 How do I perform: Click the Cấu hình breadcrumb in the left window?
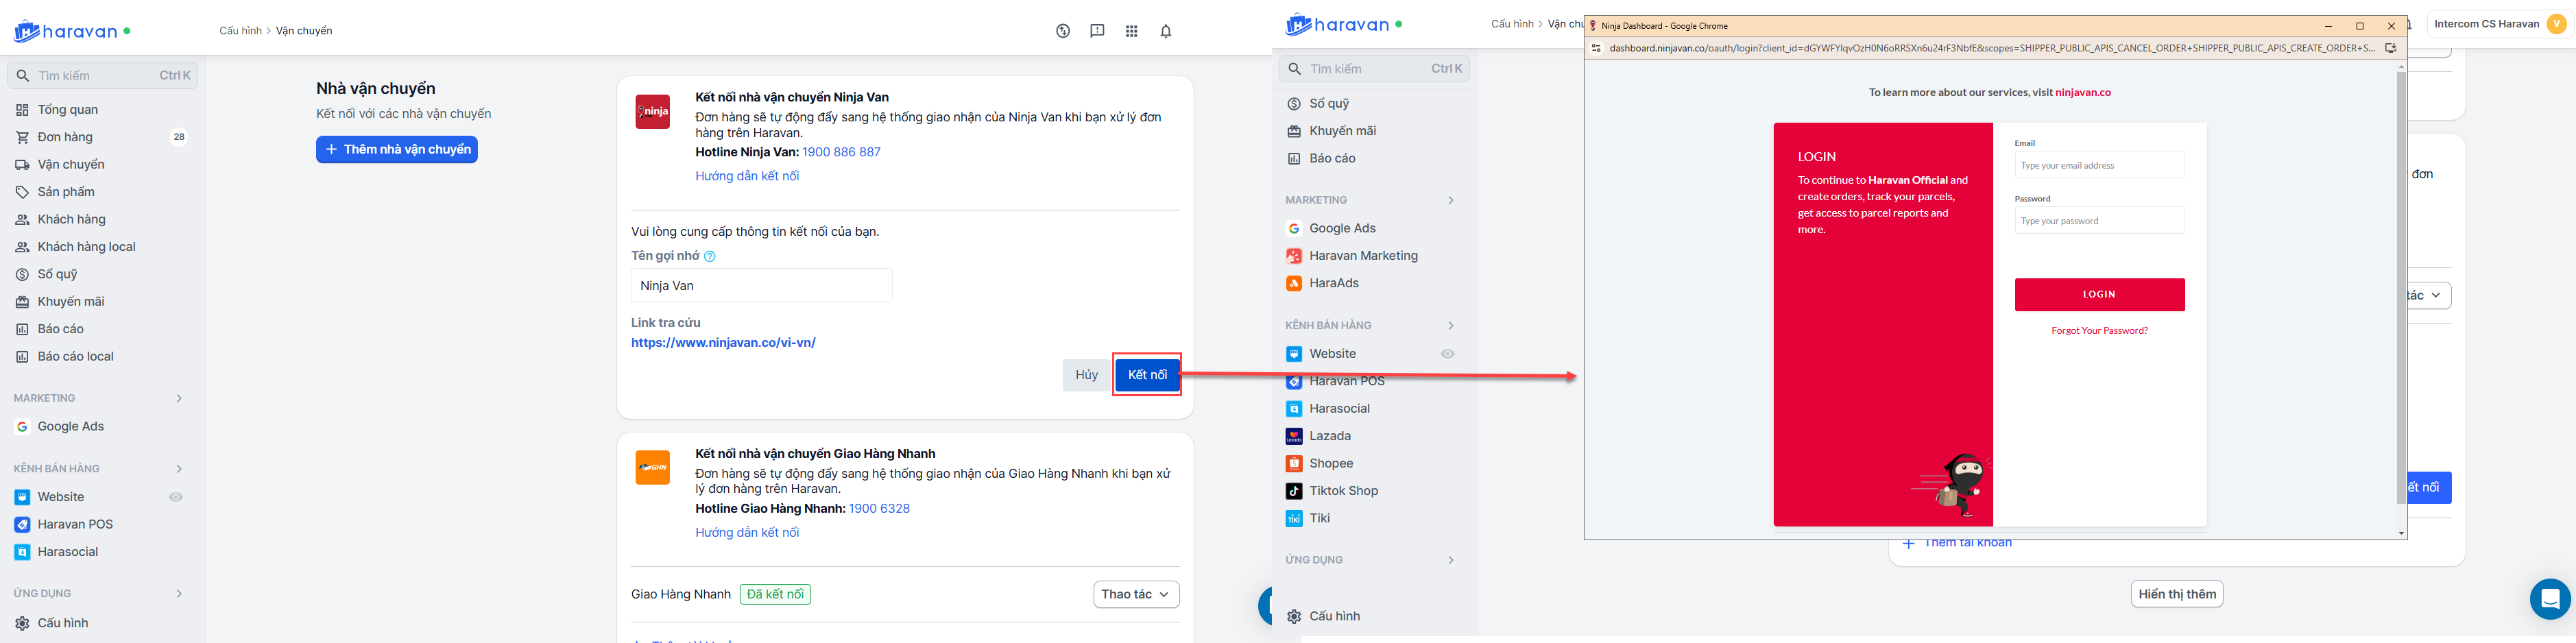[x=240, y=31]
